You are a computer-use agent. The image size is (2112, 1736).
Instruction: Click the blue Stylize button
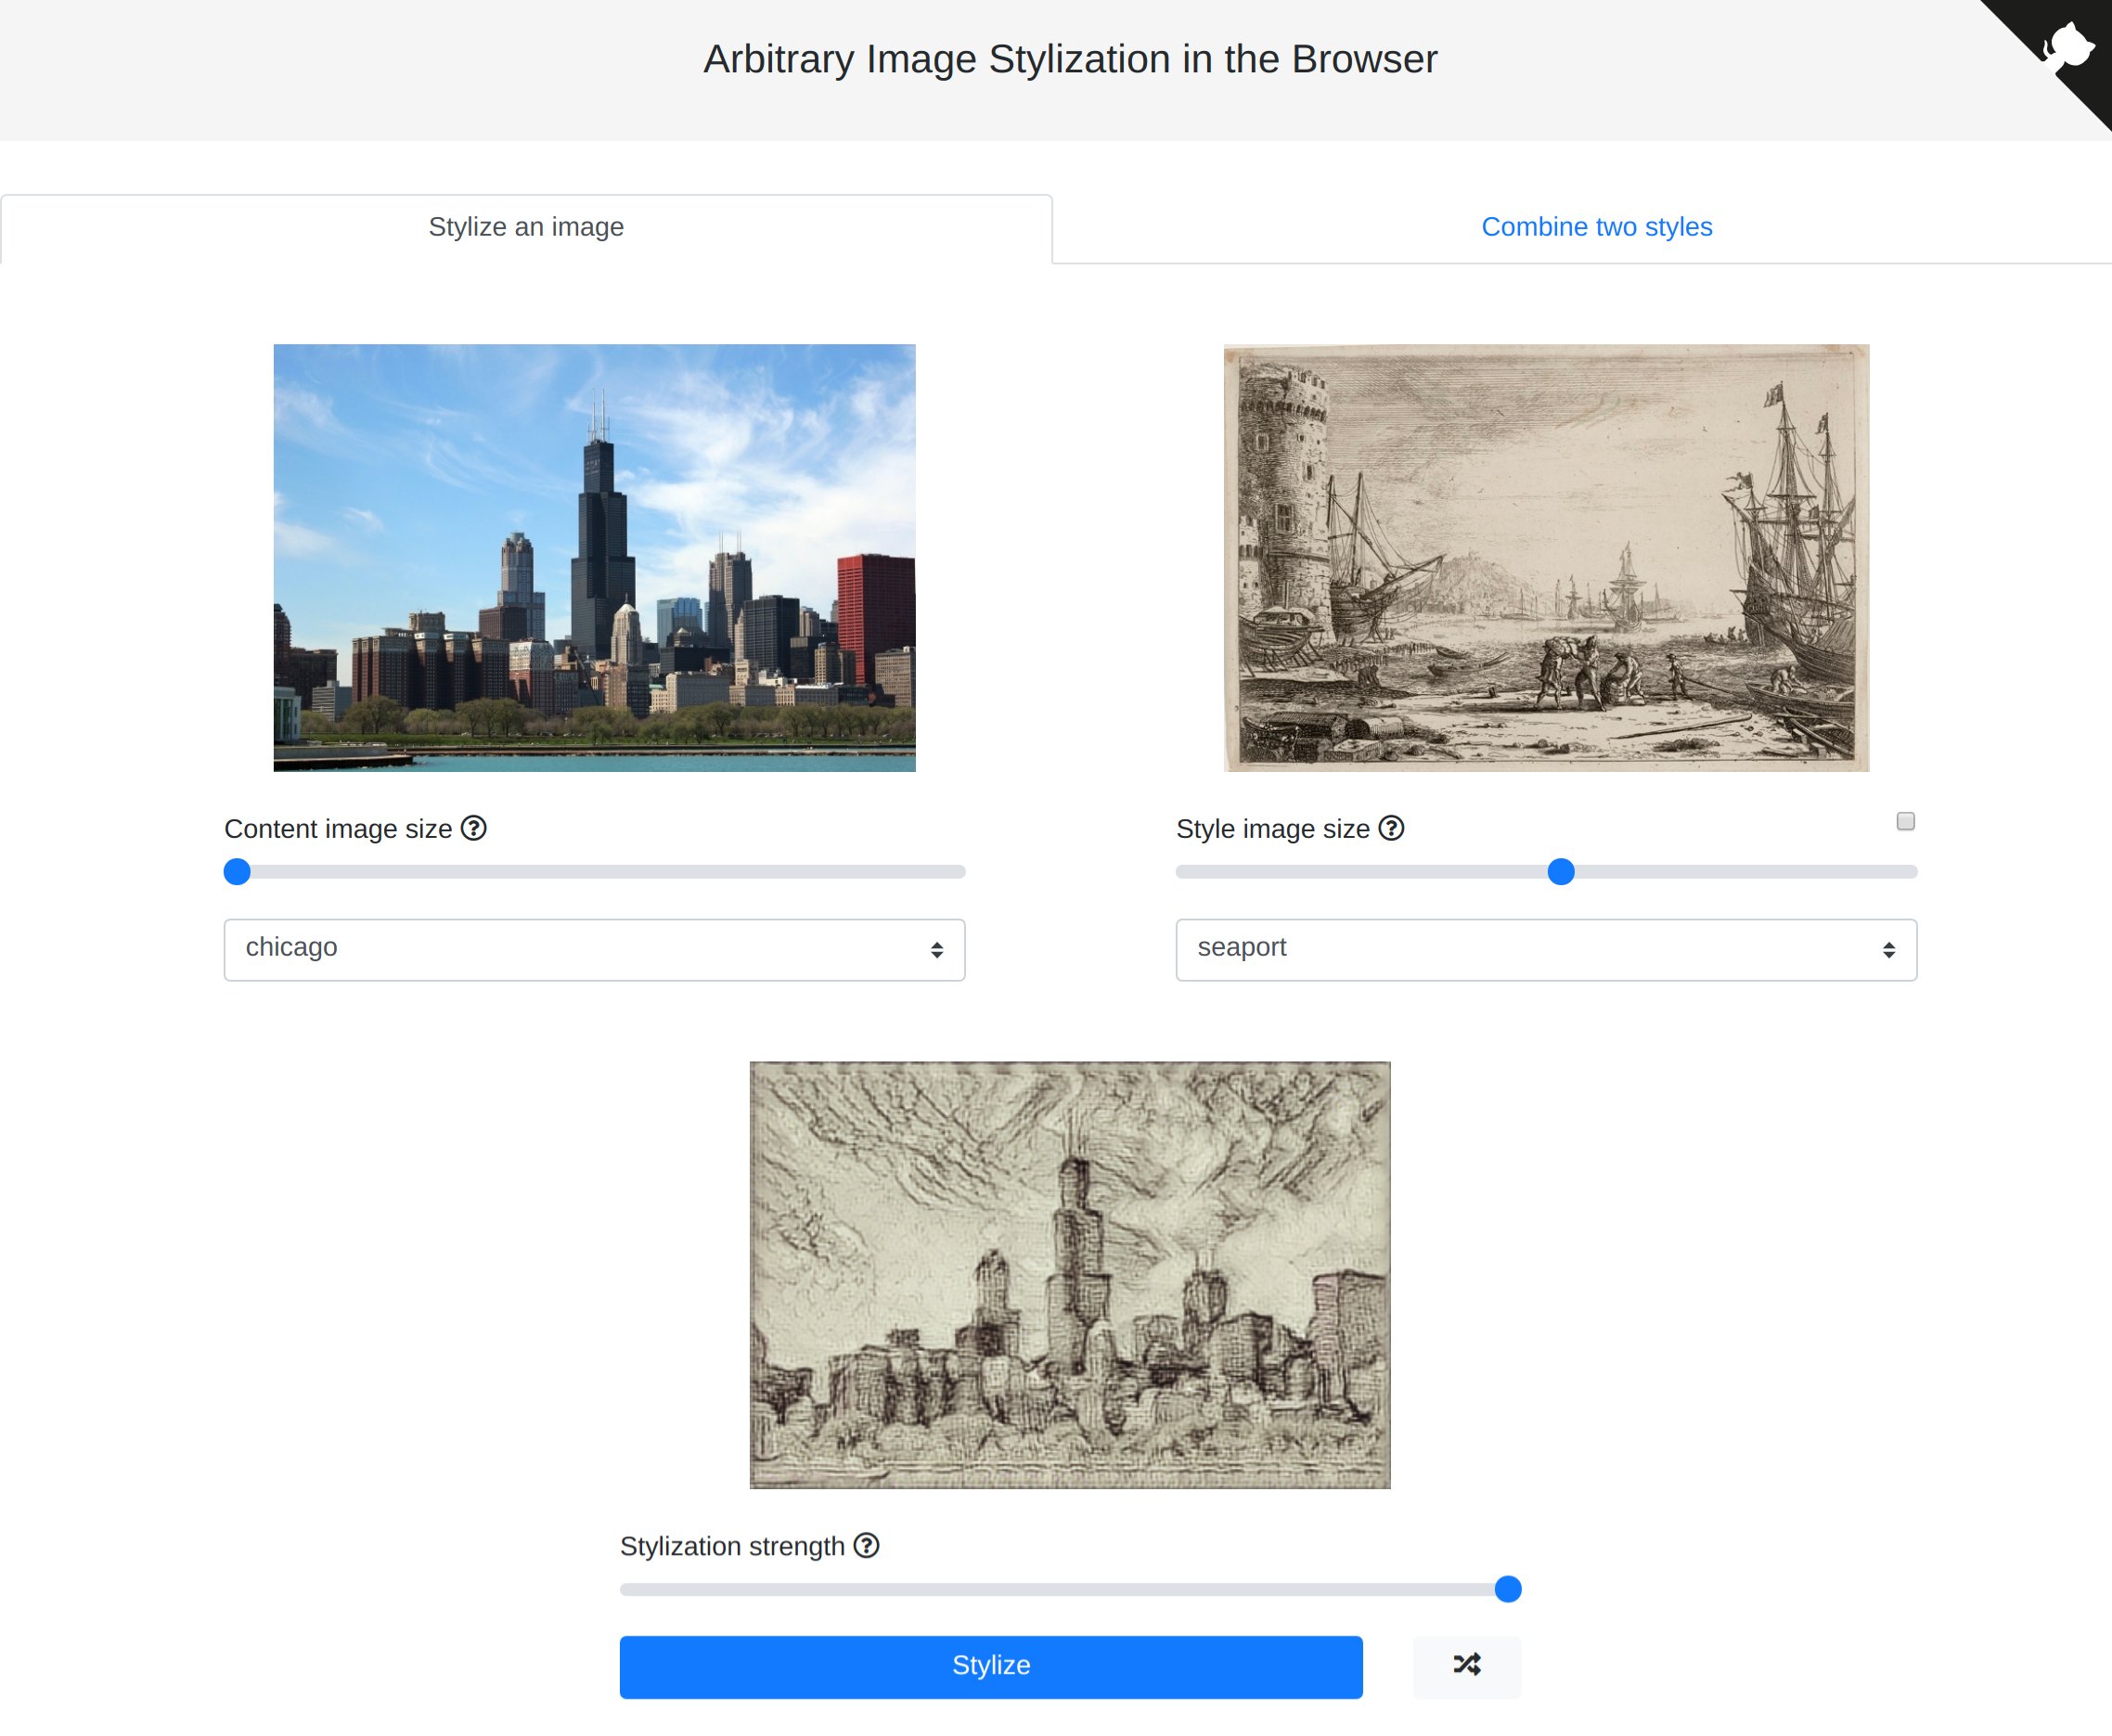[x=991, y=1666]
